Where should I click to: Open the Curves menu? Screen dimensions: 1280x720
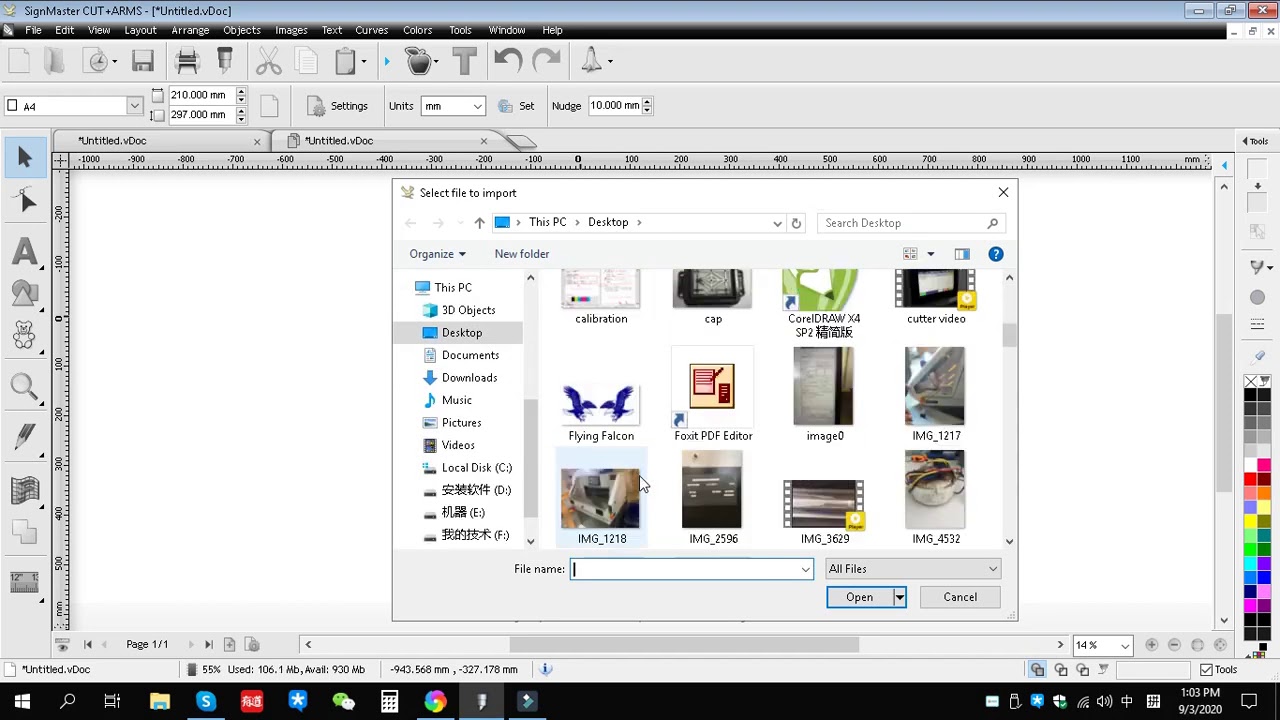point(371,30)
